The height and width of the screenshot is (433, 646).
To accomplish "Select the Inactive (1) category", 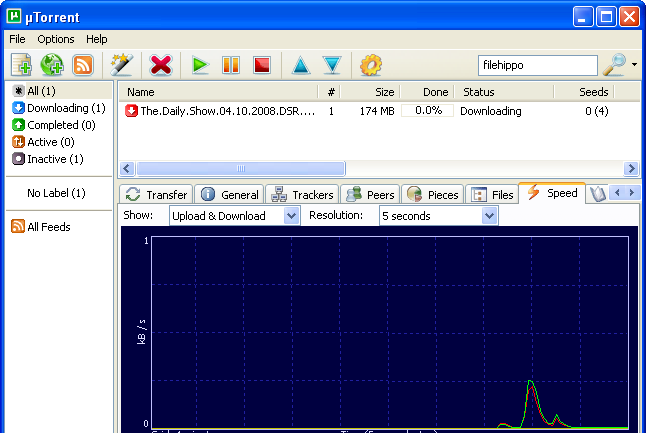I will [x=48, y=159].
